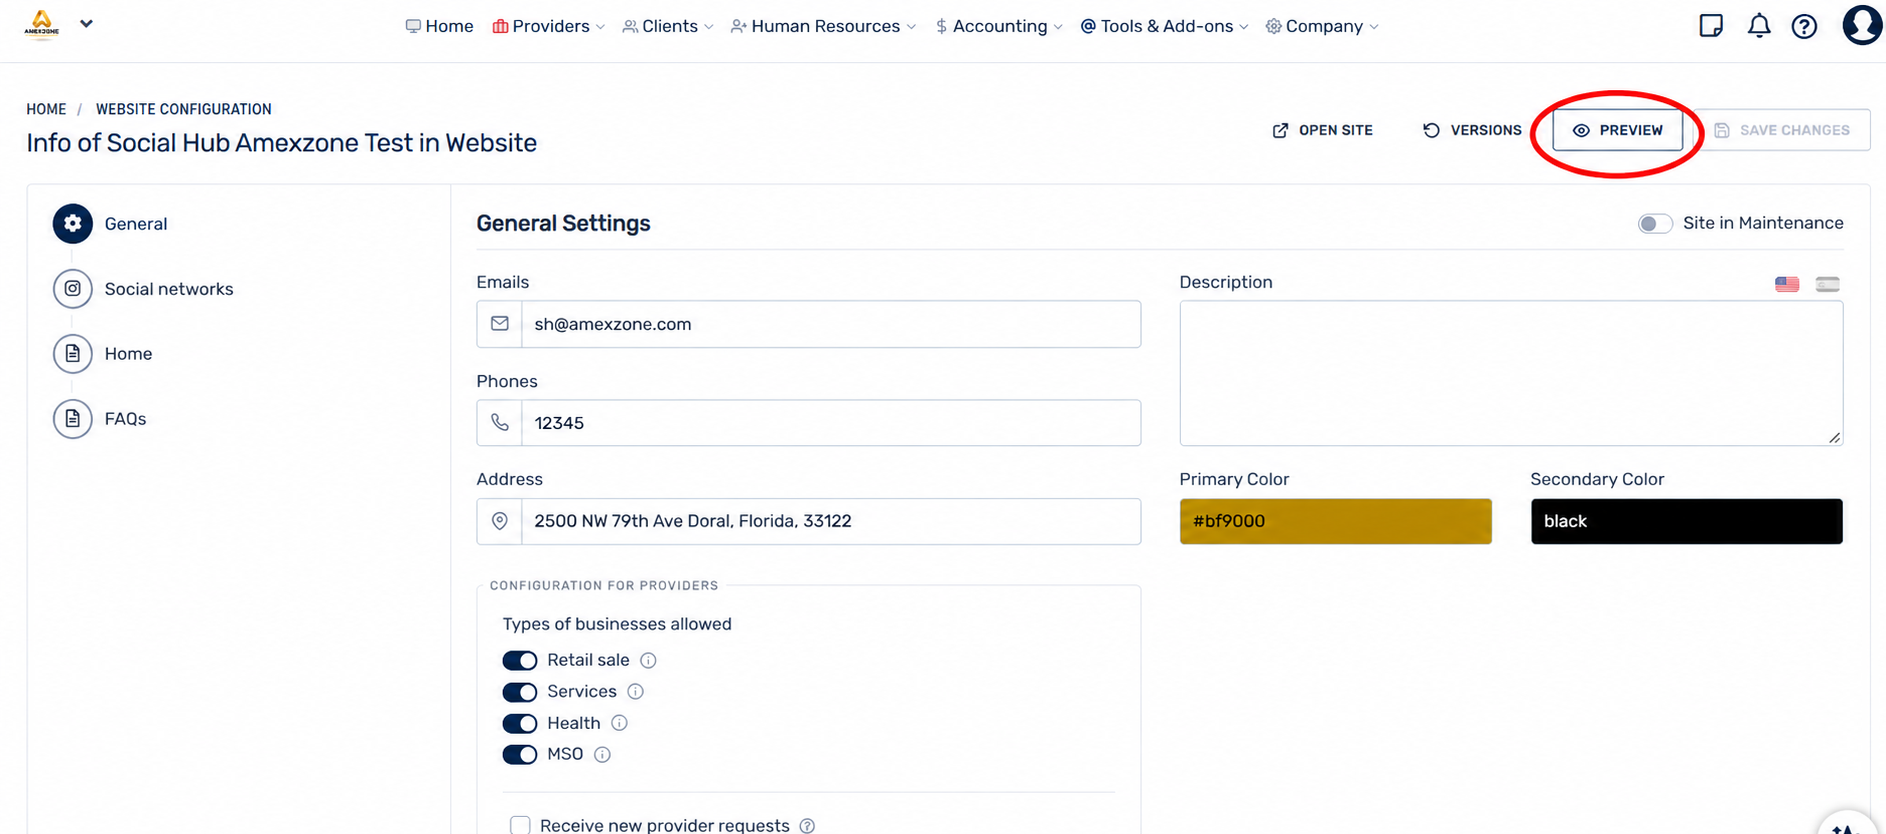This screenshot has width=1886, height=834.
Task: Click HOME breadcrumb link
Action: [46, 109]
